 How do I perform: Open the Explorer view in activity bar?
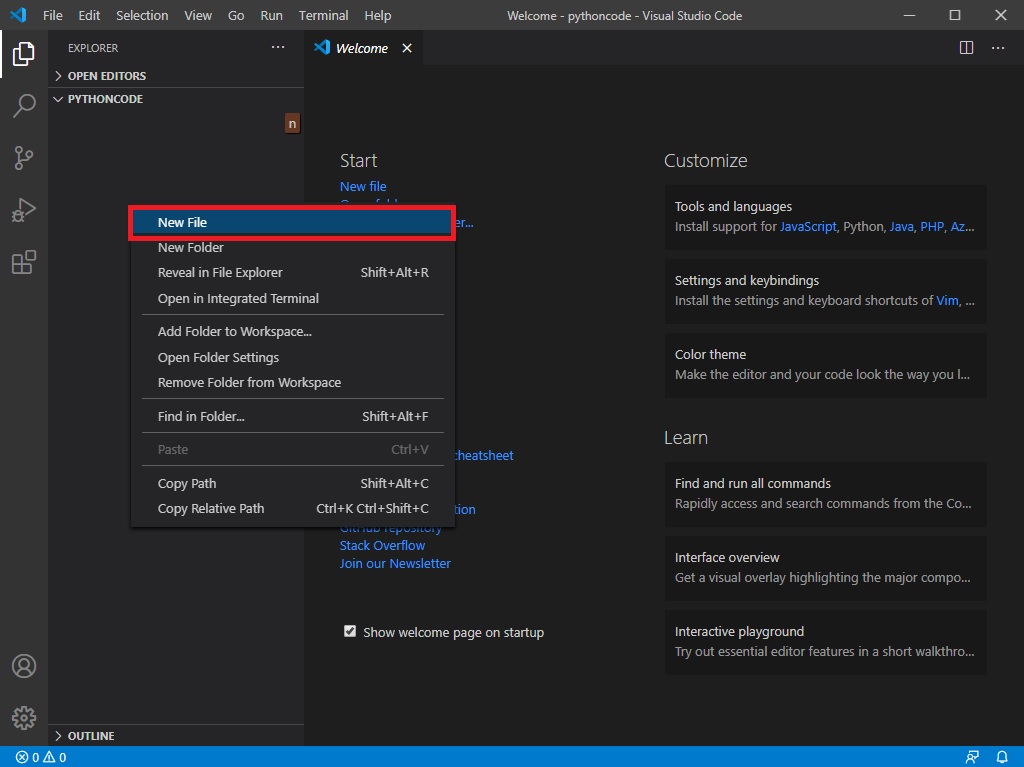pyautogui.click(x=24, y=54)
